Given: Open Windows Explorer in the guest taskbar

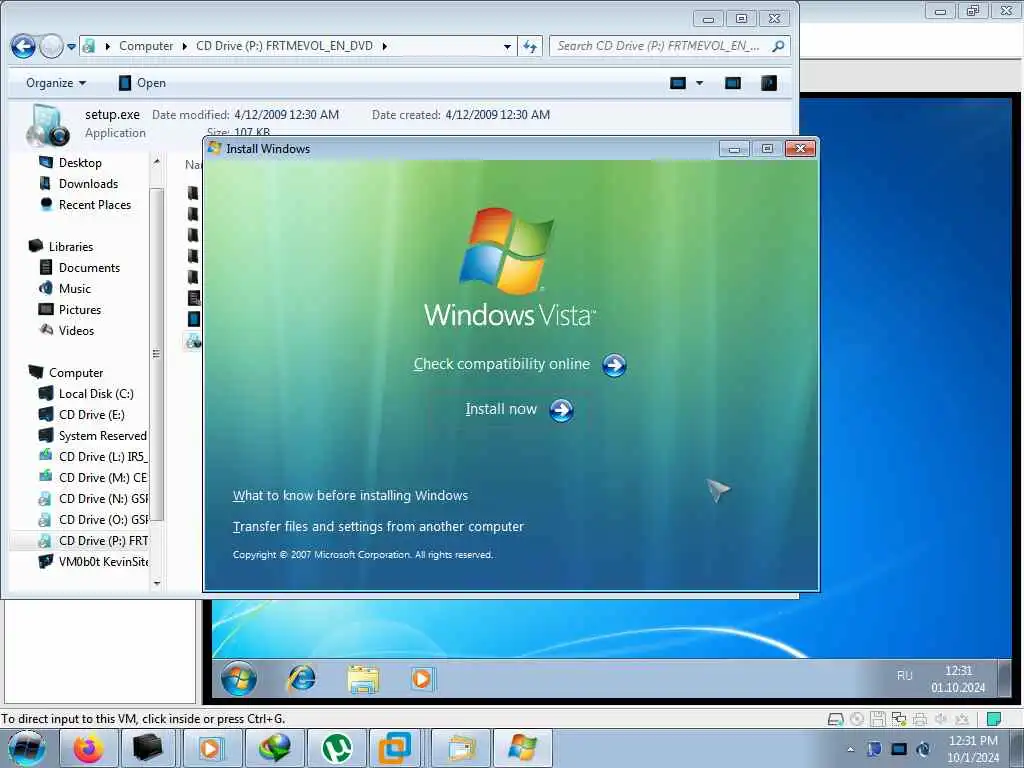Looking at the screenshot, I should tap(363, 679).
